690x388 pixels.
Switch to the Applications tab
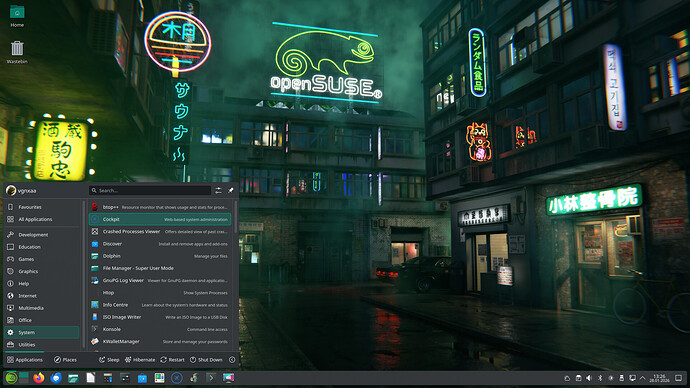(x=25, y=360)
